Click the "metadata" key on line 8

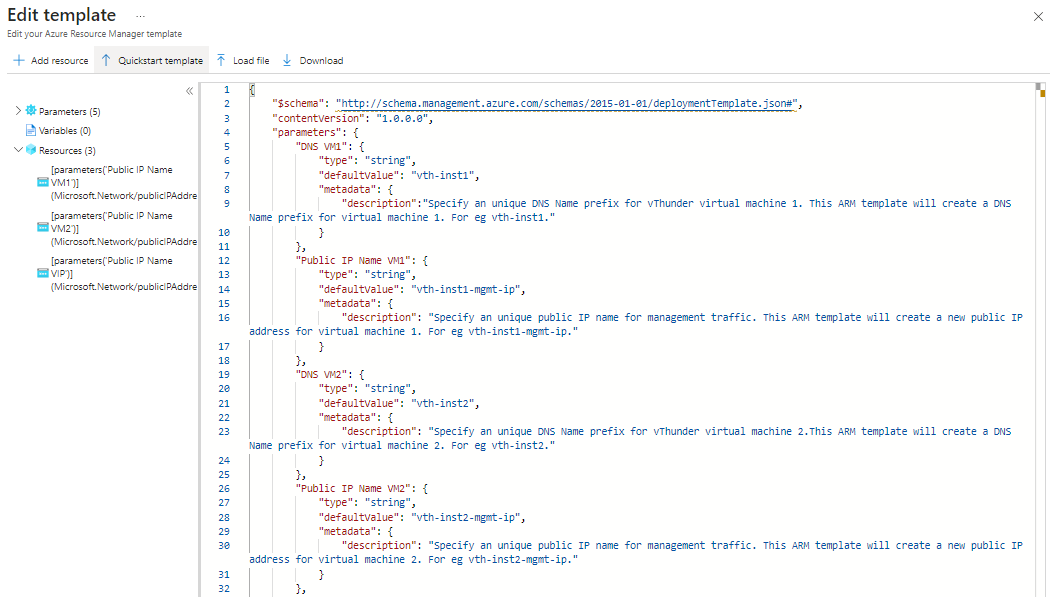click(x=347, y=189)
